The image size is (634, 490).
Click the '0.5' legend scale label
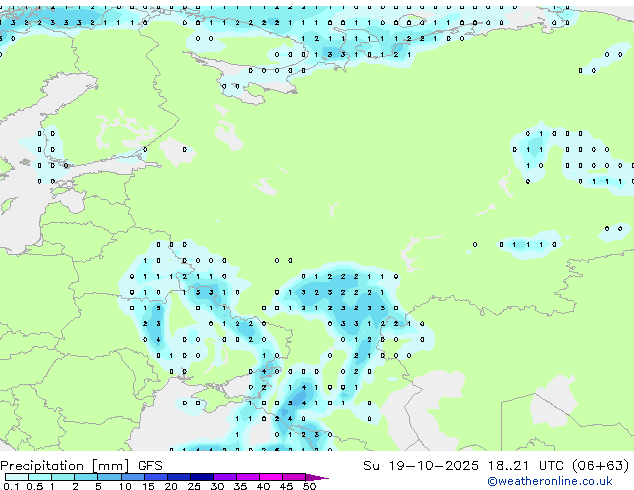coord(35,486)
